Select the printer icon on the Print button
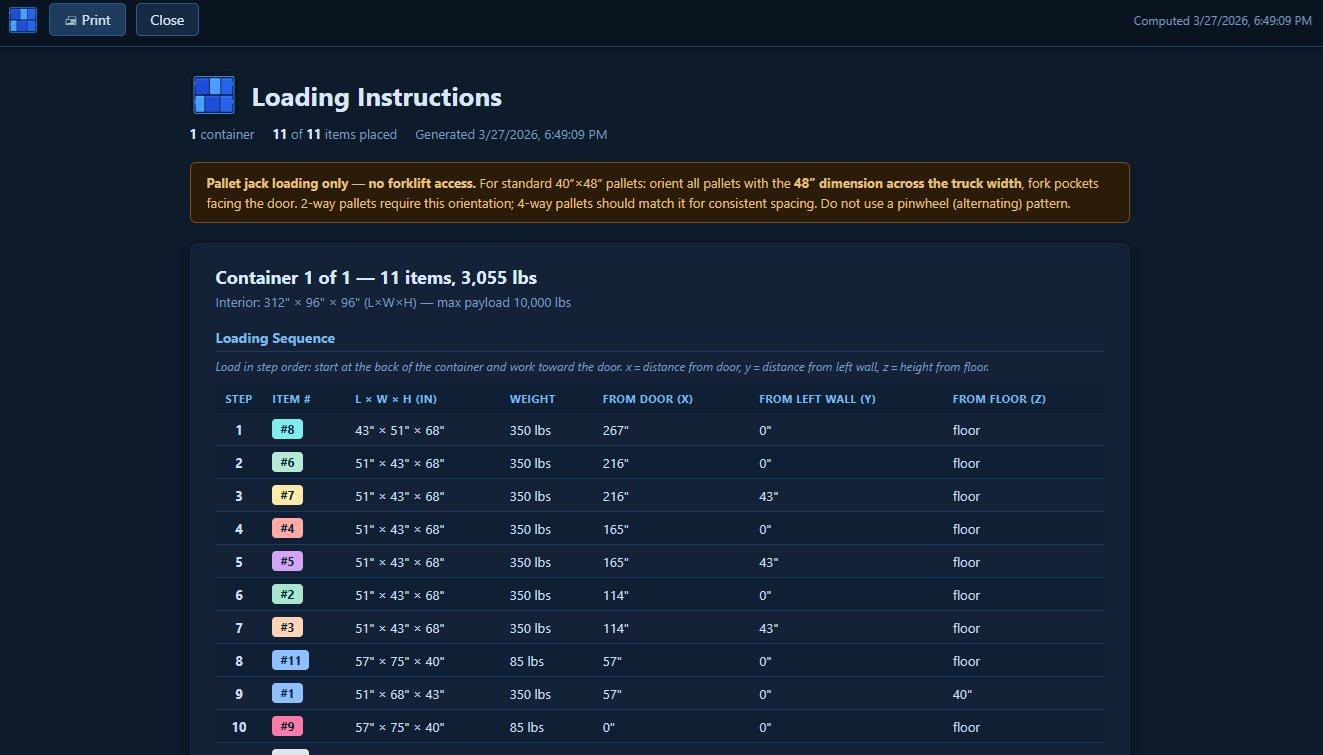The image size is (1323, 755). point(67,19)
